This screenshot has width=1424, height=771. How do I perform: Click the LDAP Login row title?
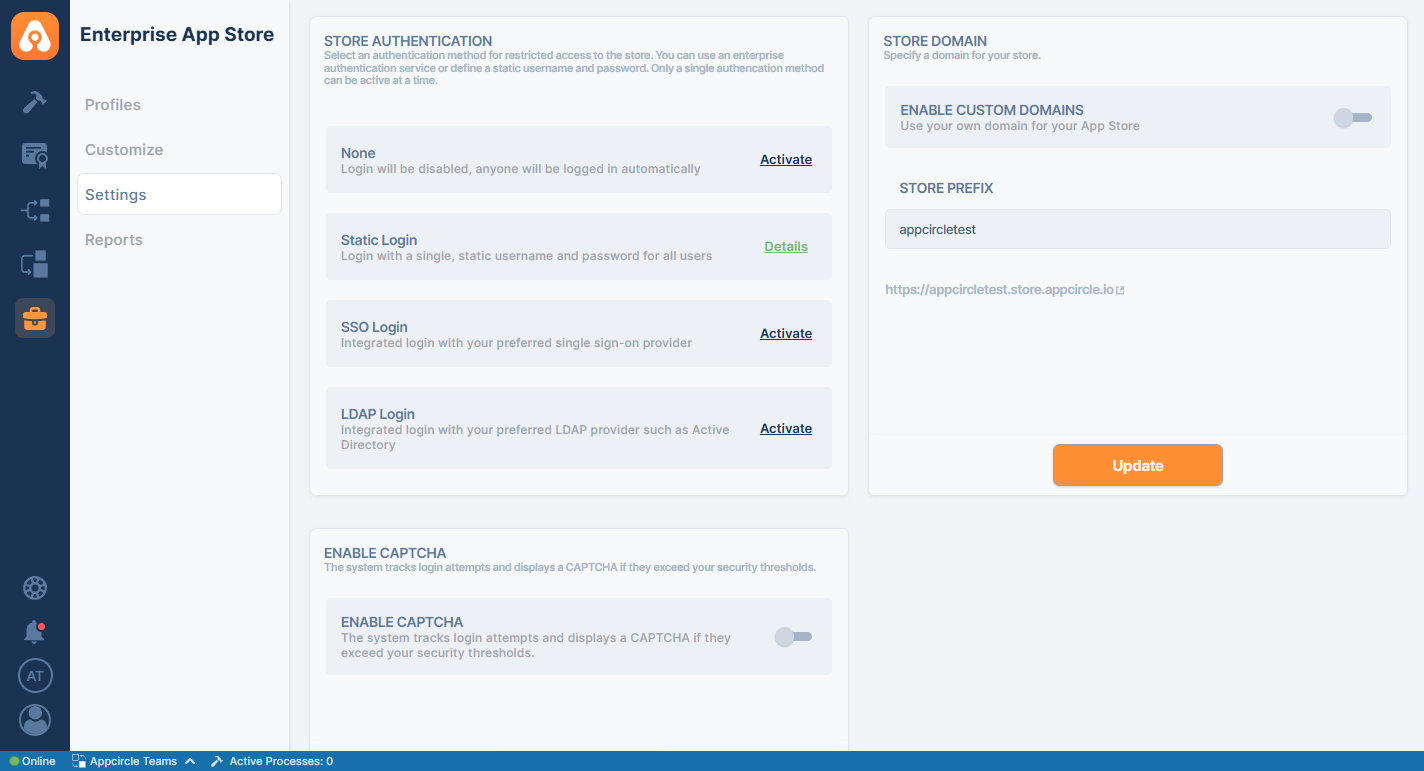click(x=378, y=414)
